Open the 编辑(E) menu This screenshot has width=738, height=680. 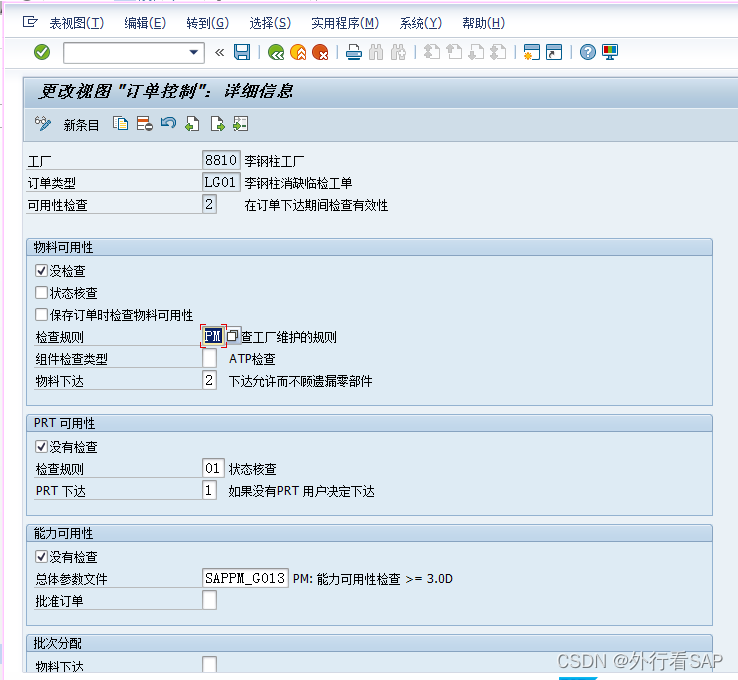pyautogui.click(x=145, y=23)
